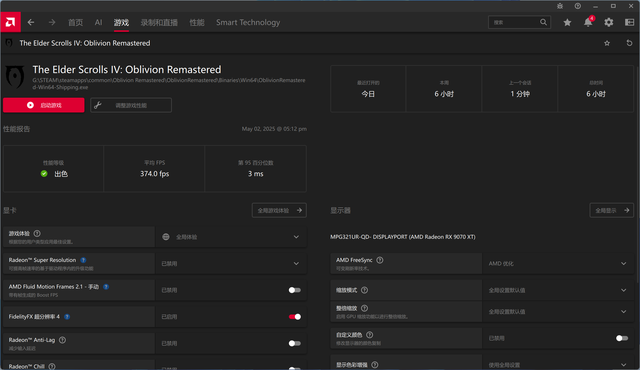
Task: Open the AMD FreeSync dropdown
Action: (558, 264)
